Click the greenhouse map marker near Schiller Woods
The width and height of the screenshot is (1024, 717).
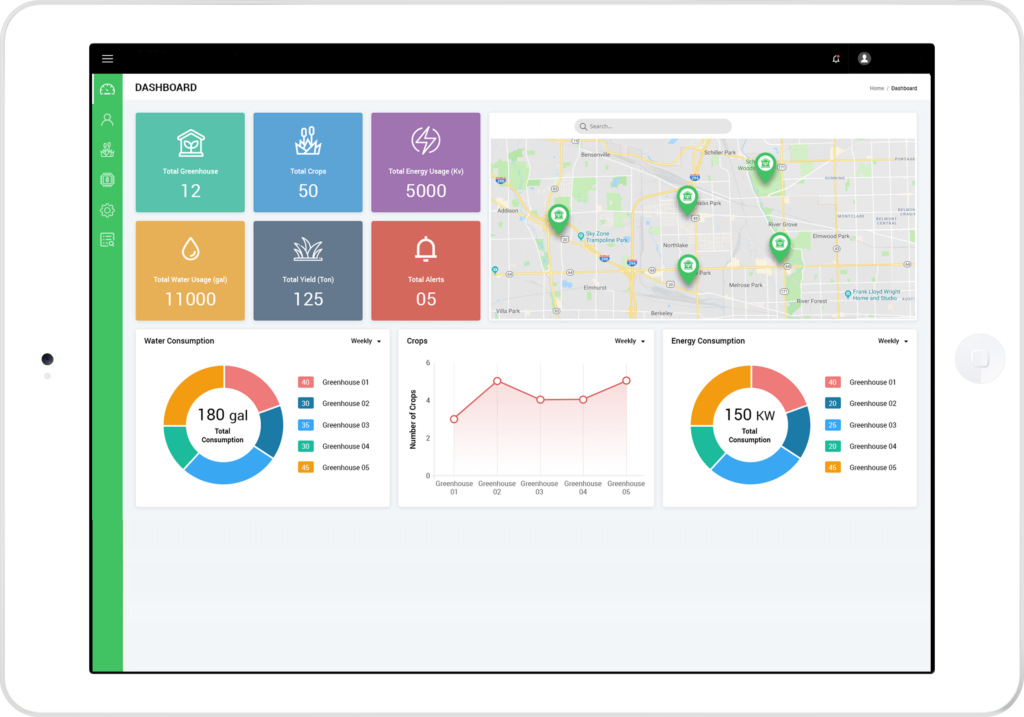coord(765,164)
